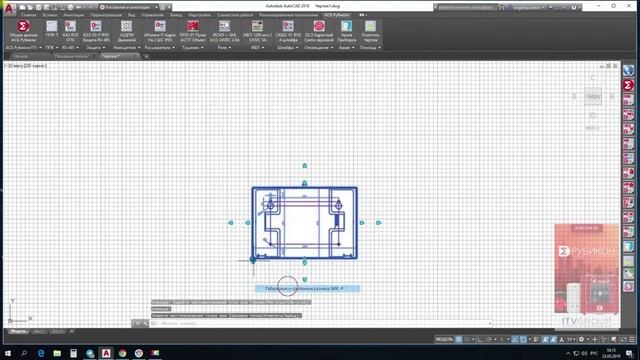The height and width of the screenshot is (360, 640).
Task: Add a new drawing tab with plus
Action: pyautogui.click(x=147, y=56)
